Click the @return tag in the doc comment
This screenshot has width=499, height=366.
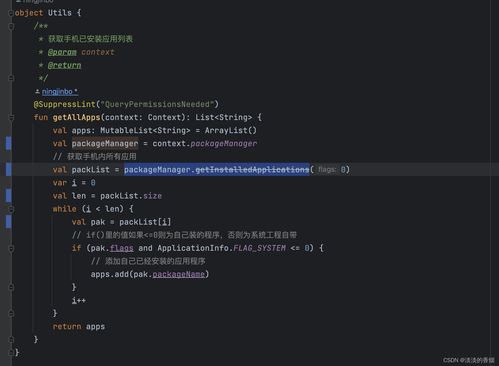click(x=64, y=65)
